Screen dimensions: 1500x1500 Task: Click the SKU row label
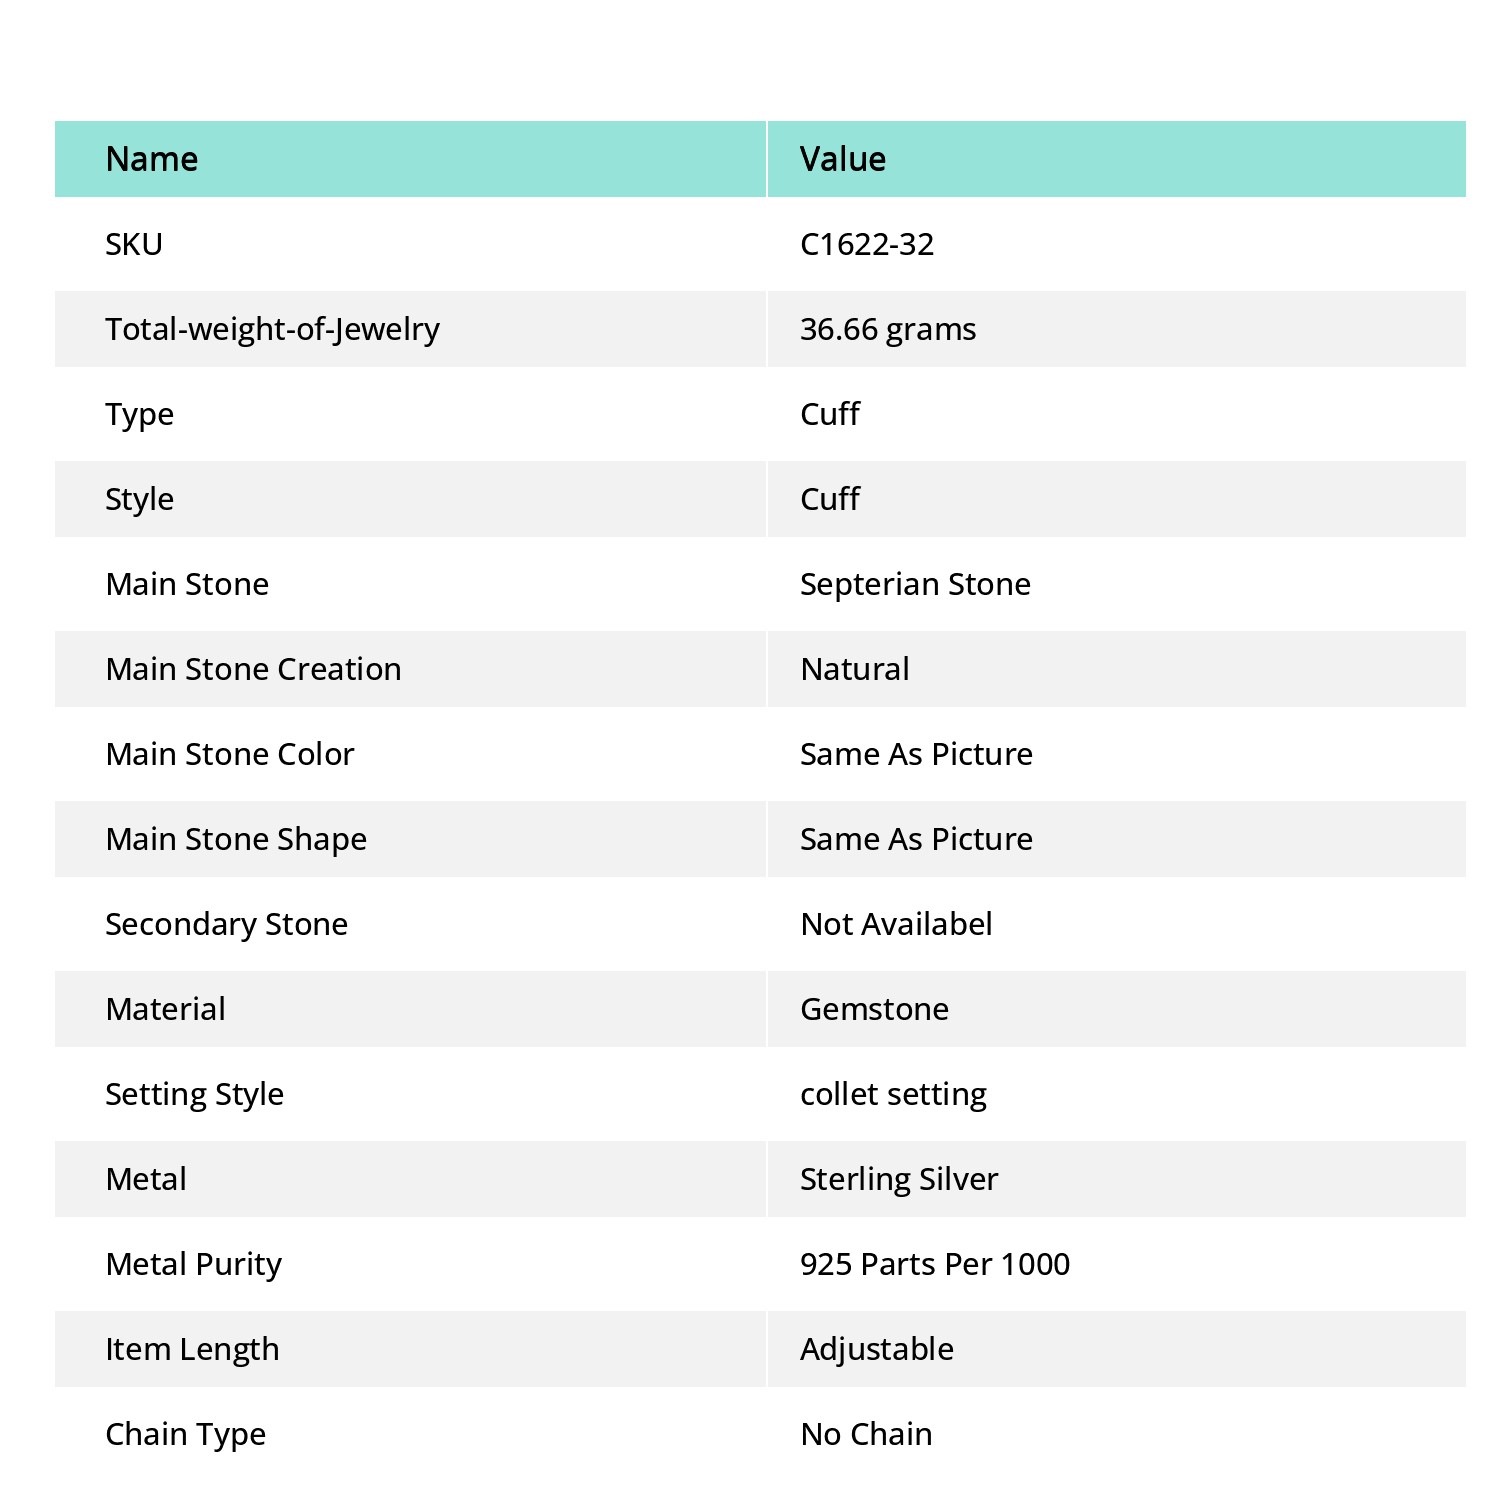click(x=134, y=244)
